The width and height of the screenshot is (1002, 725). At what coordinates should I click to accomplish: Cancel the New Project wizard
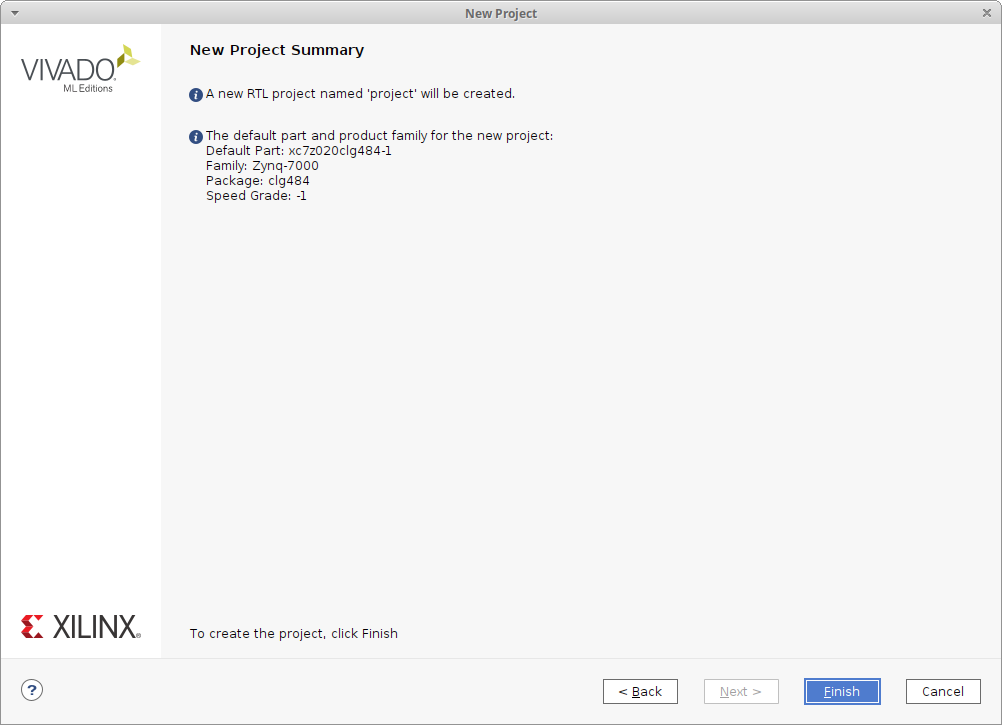(x=943, y=691)
